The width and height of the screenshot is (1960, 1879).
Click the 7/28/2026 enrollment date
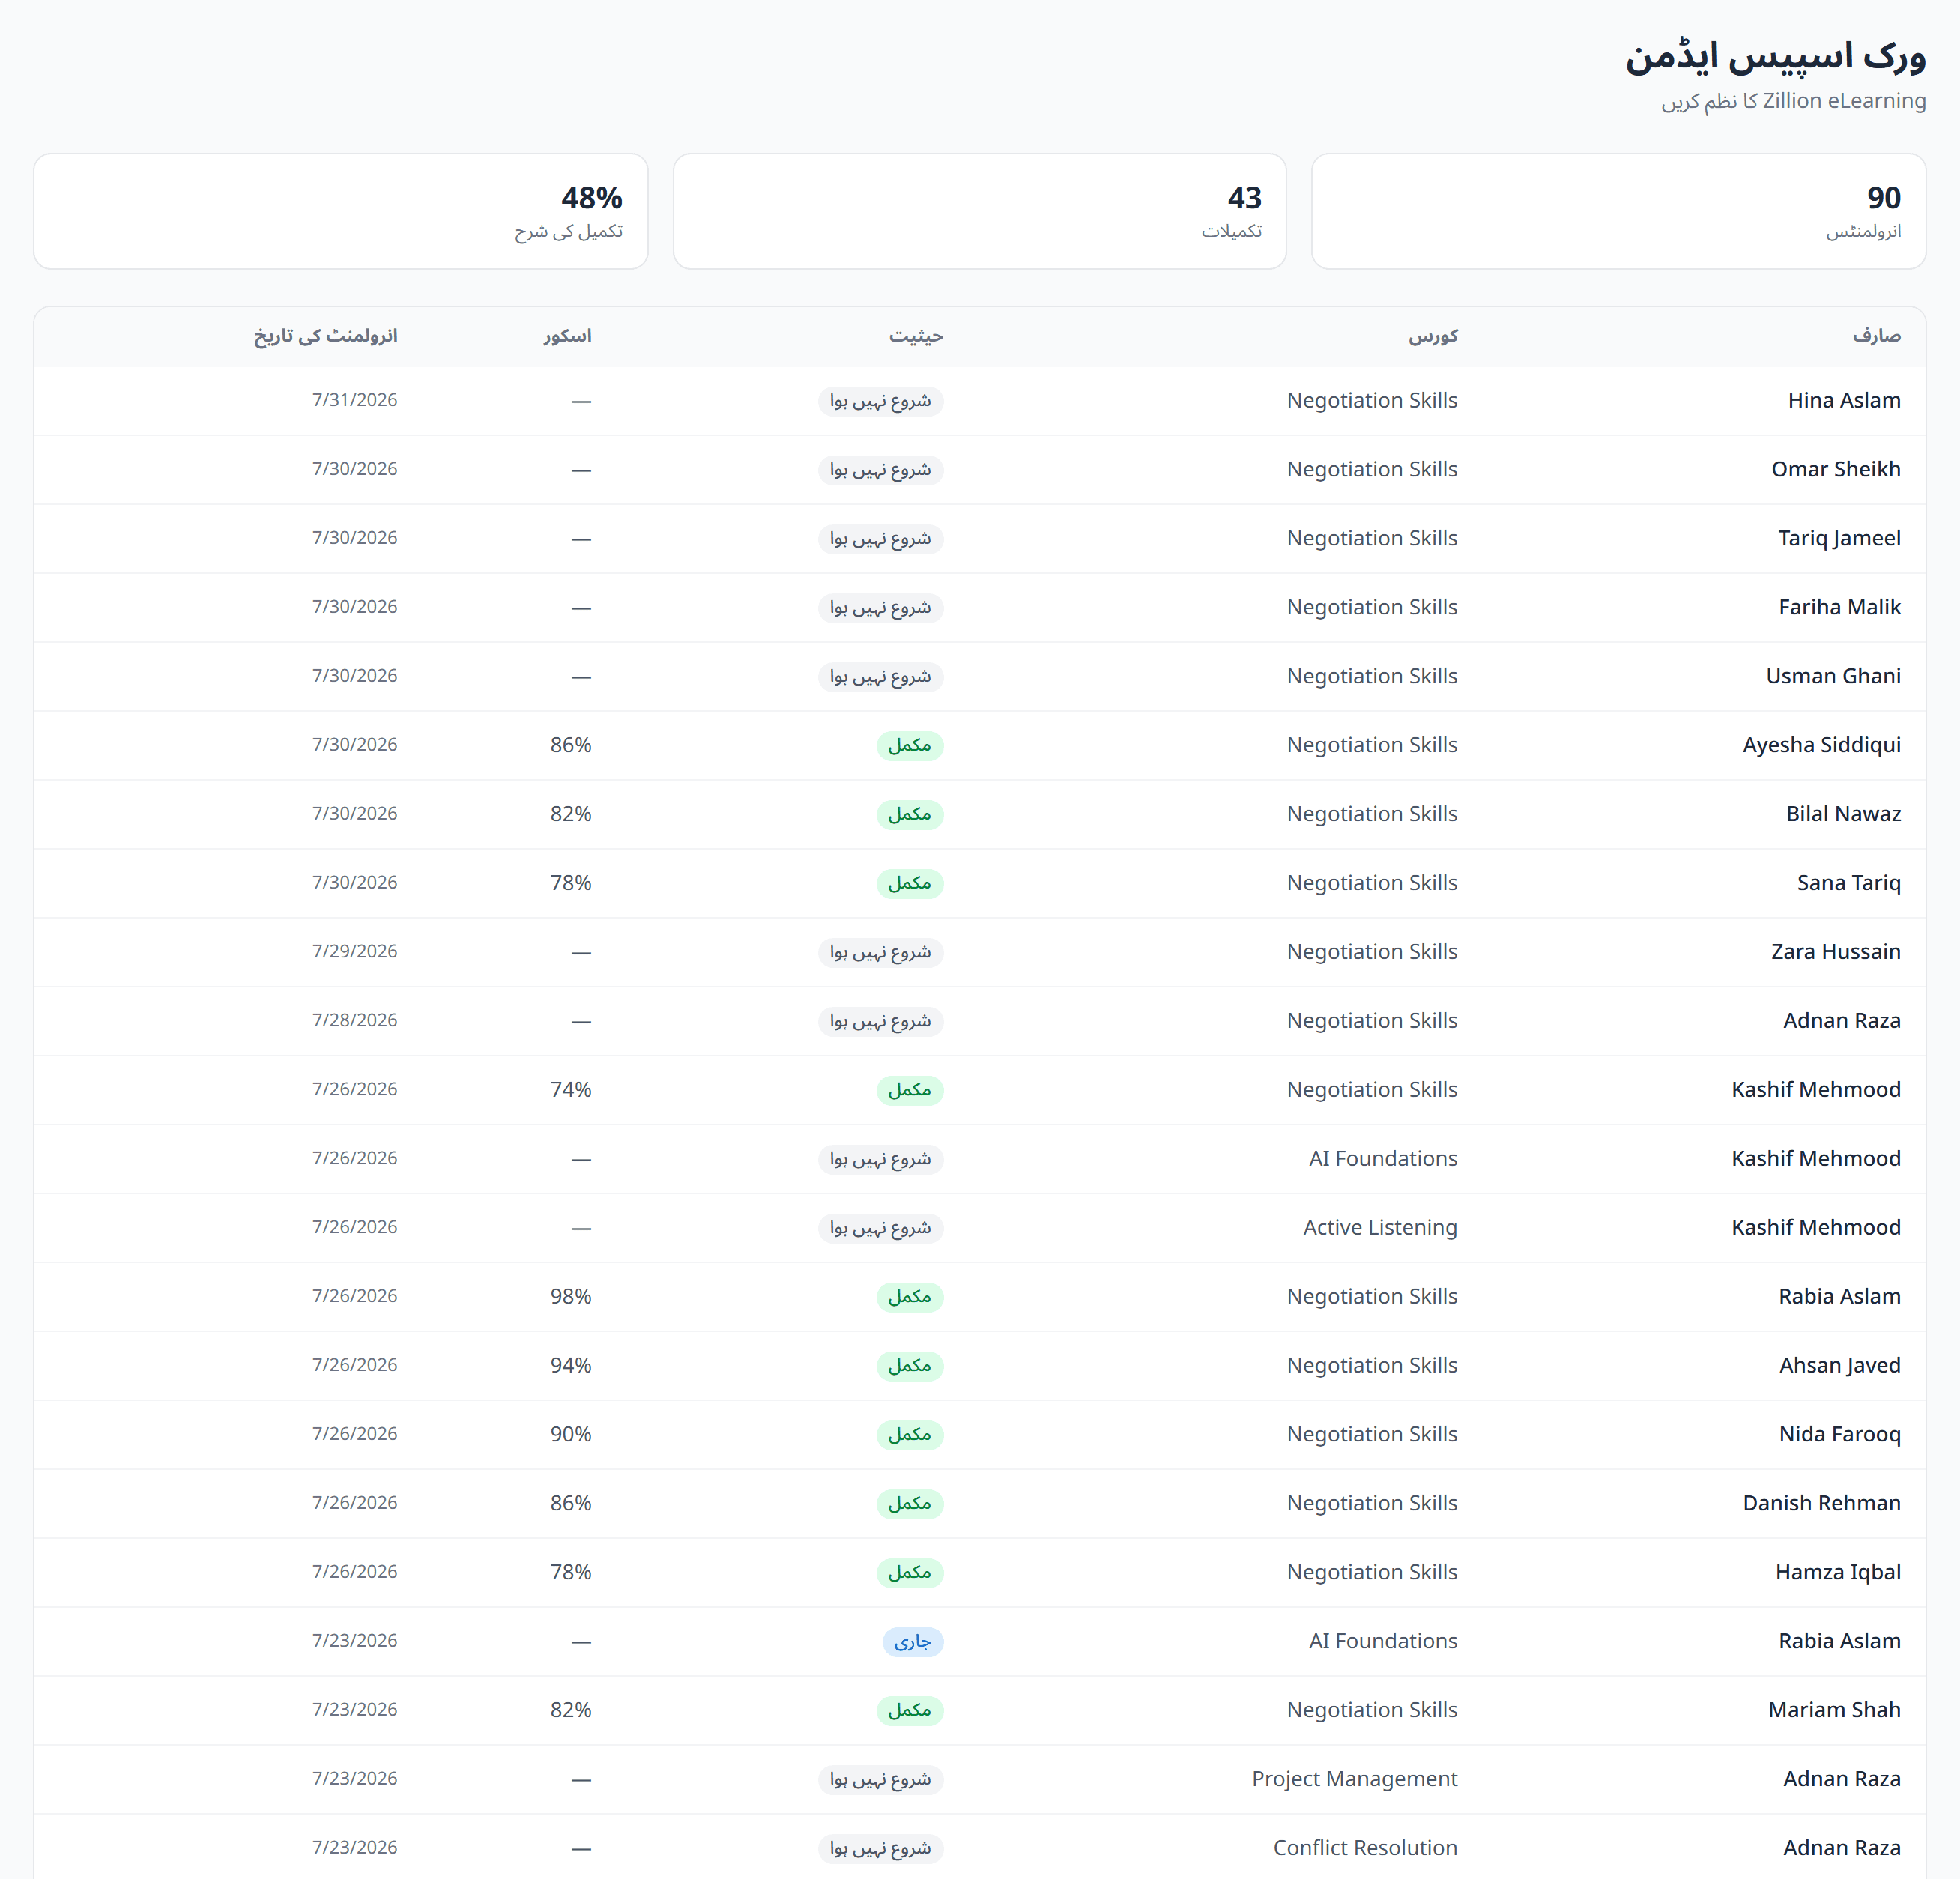click(x=354, y=1020)
